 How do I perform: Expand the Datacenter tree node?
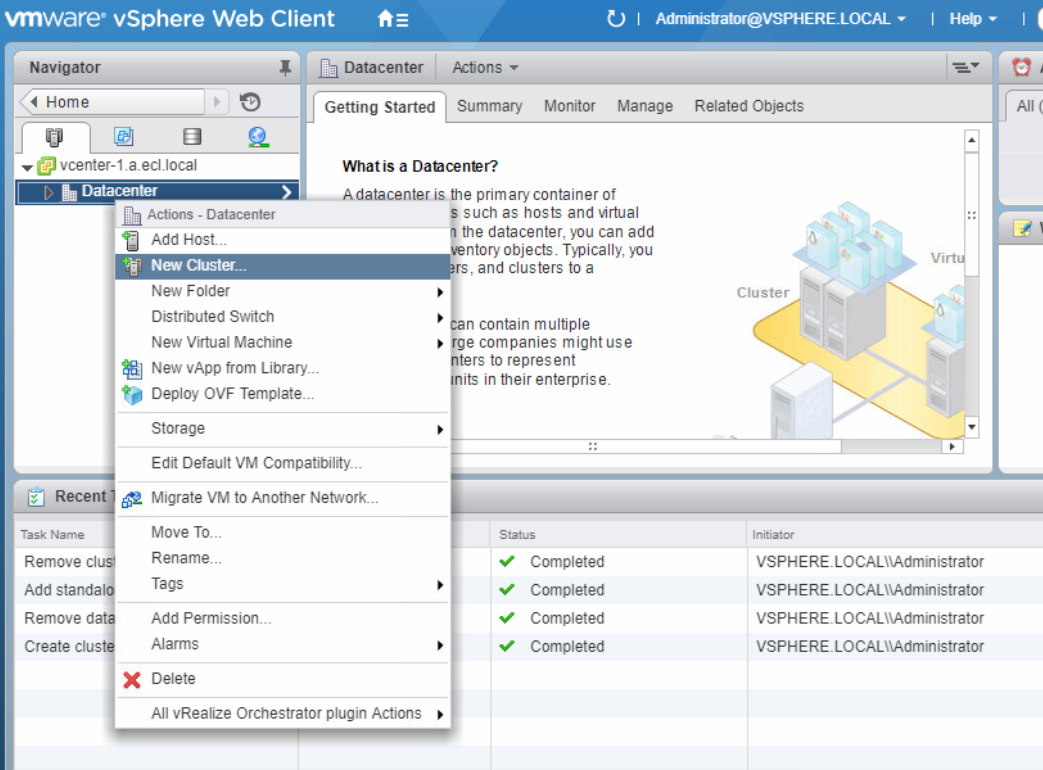point(49,192)
